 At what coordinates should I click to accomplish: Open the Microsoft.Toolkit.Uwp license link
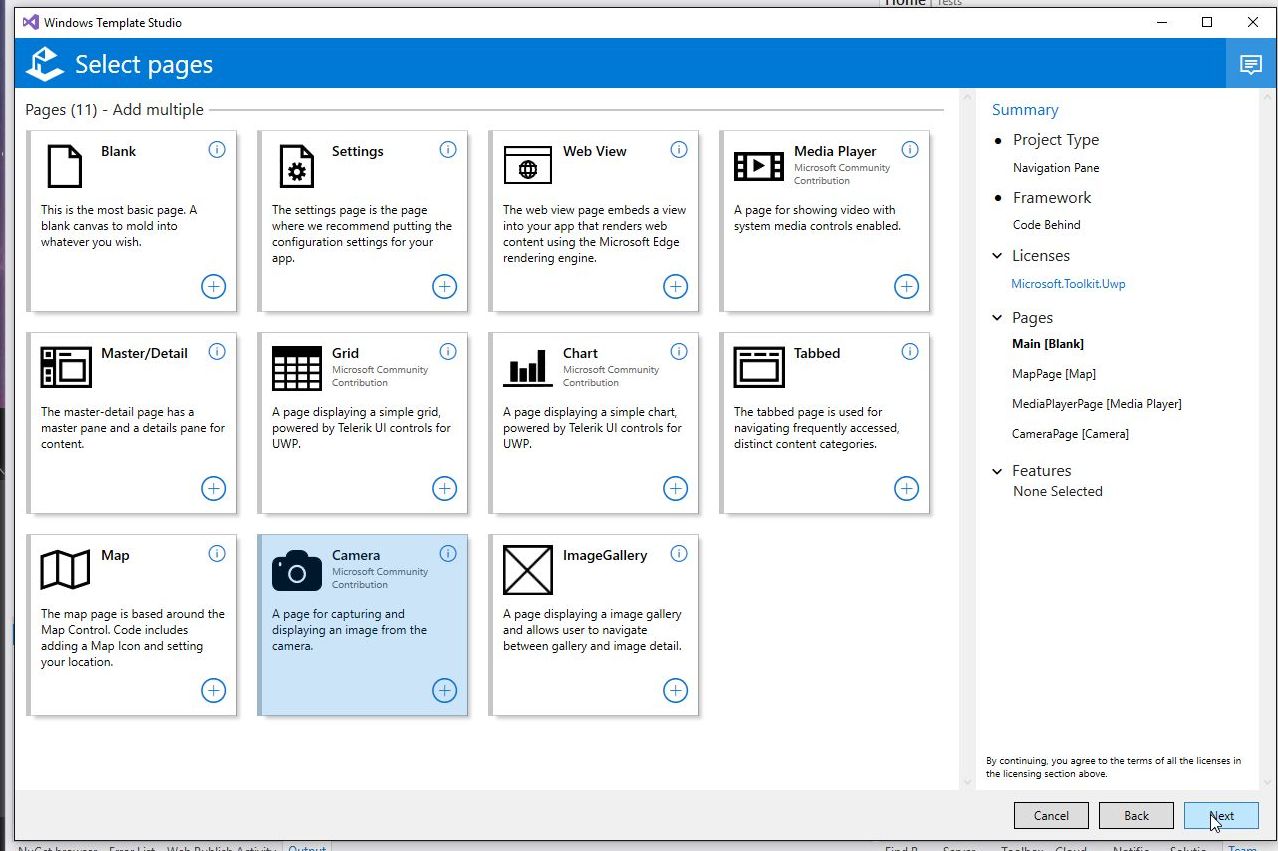tap(1068, 284)
